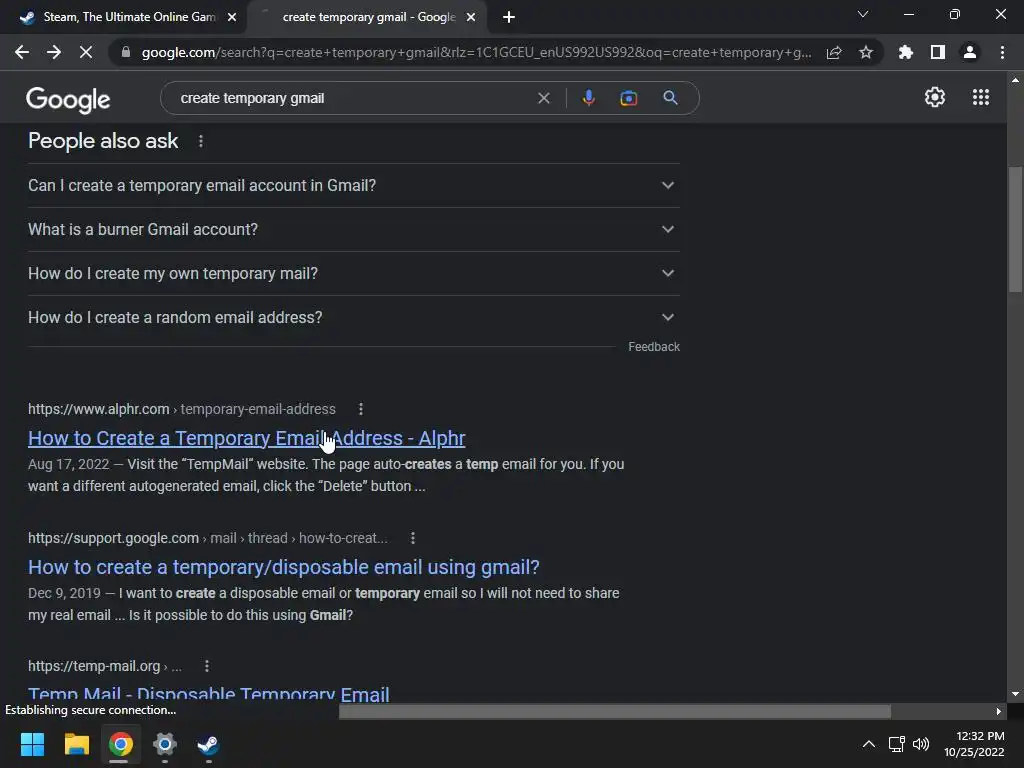Start a voice search with microphone
1024x768 pixels.
pyautogui.click(x=588, y=98)
